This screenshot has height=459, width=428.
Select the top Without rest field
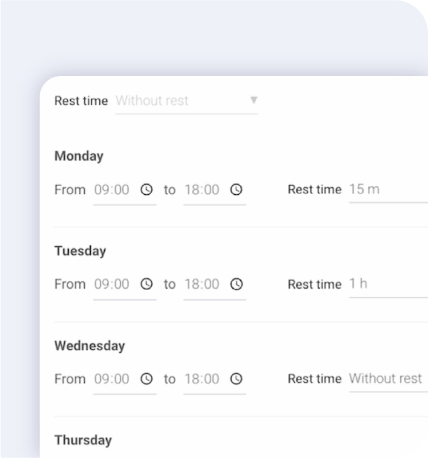pyautogui.click(x=187, y=101)
